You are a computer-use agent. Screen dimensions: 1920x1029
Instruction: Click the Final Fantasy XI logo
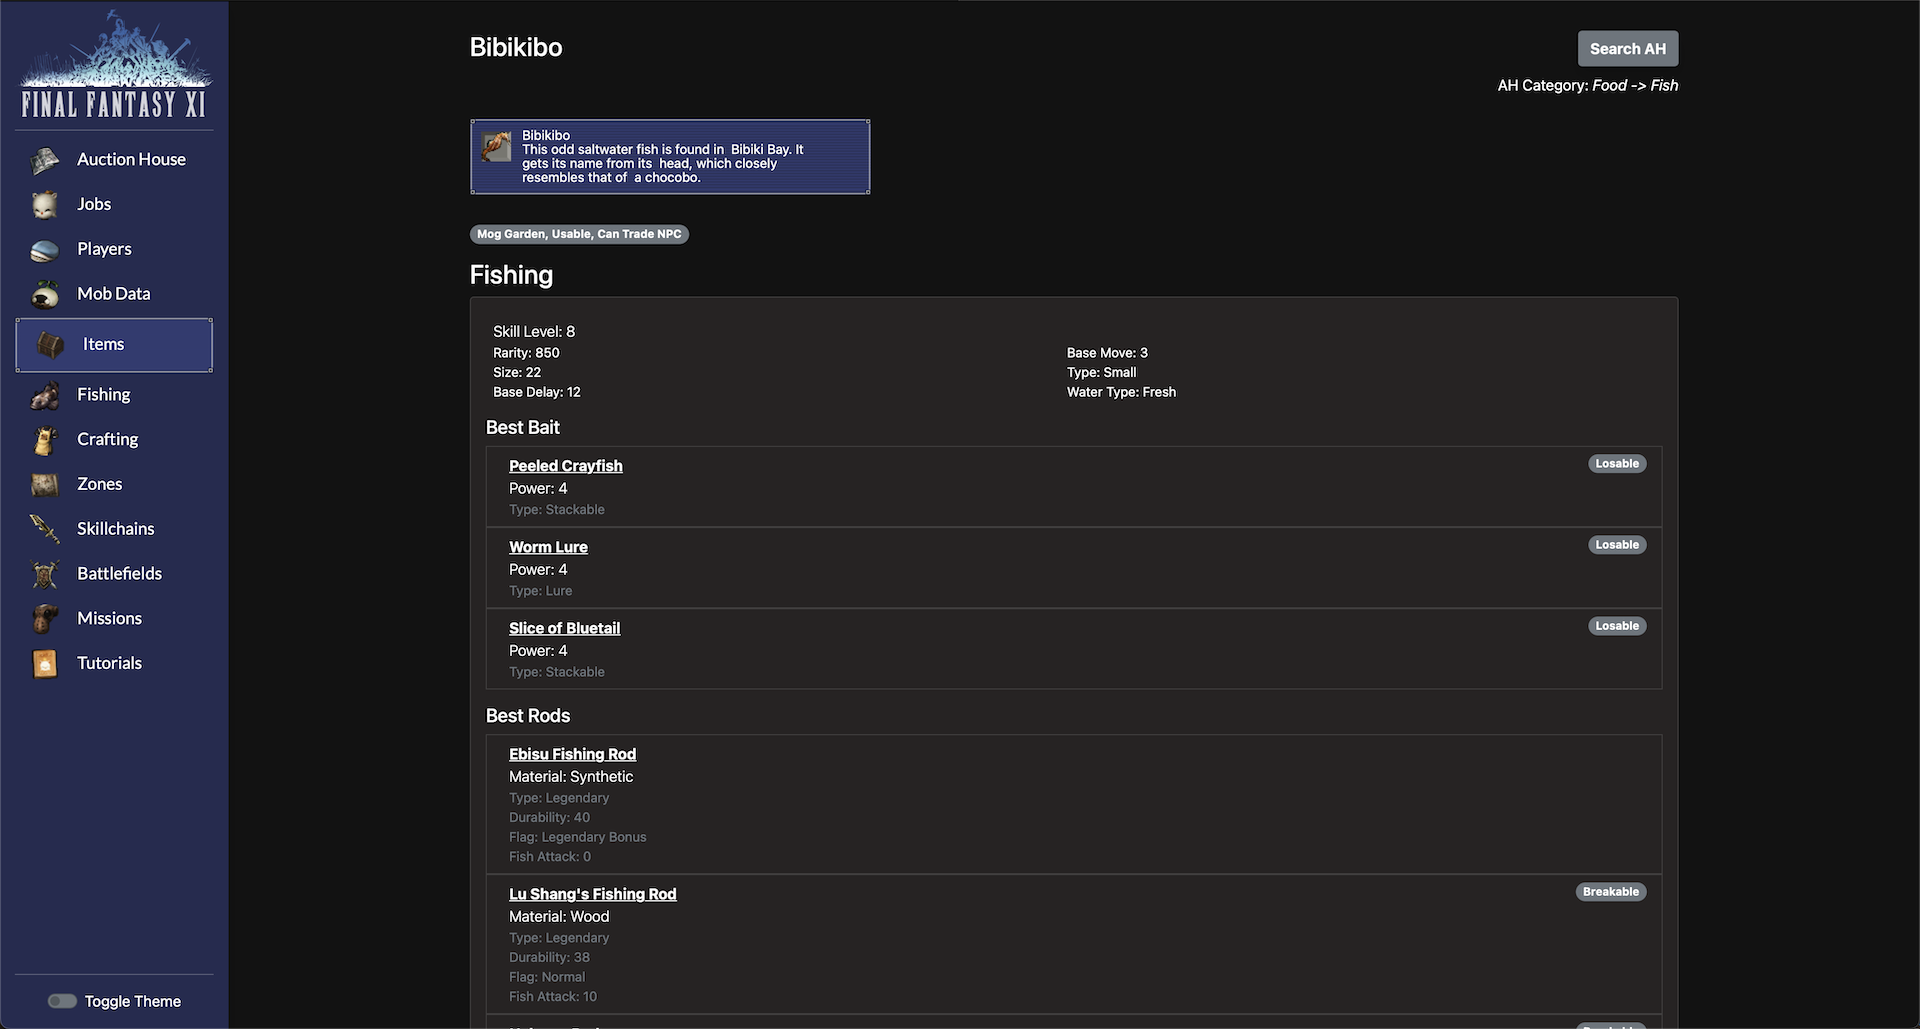(x=114, y=67)
